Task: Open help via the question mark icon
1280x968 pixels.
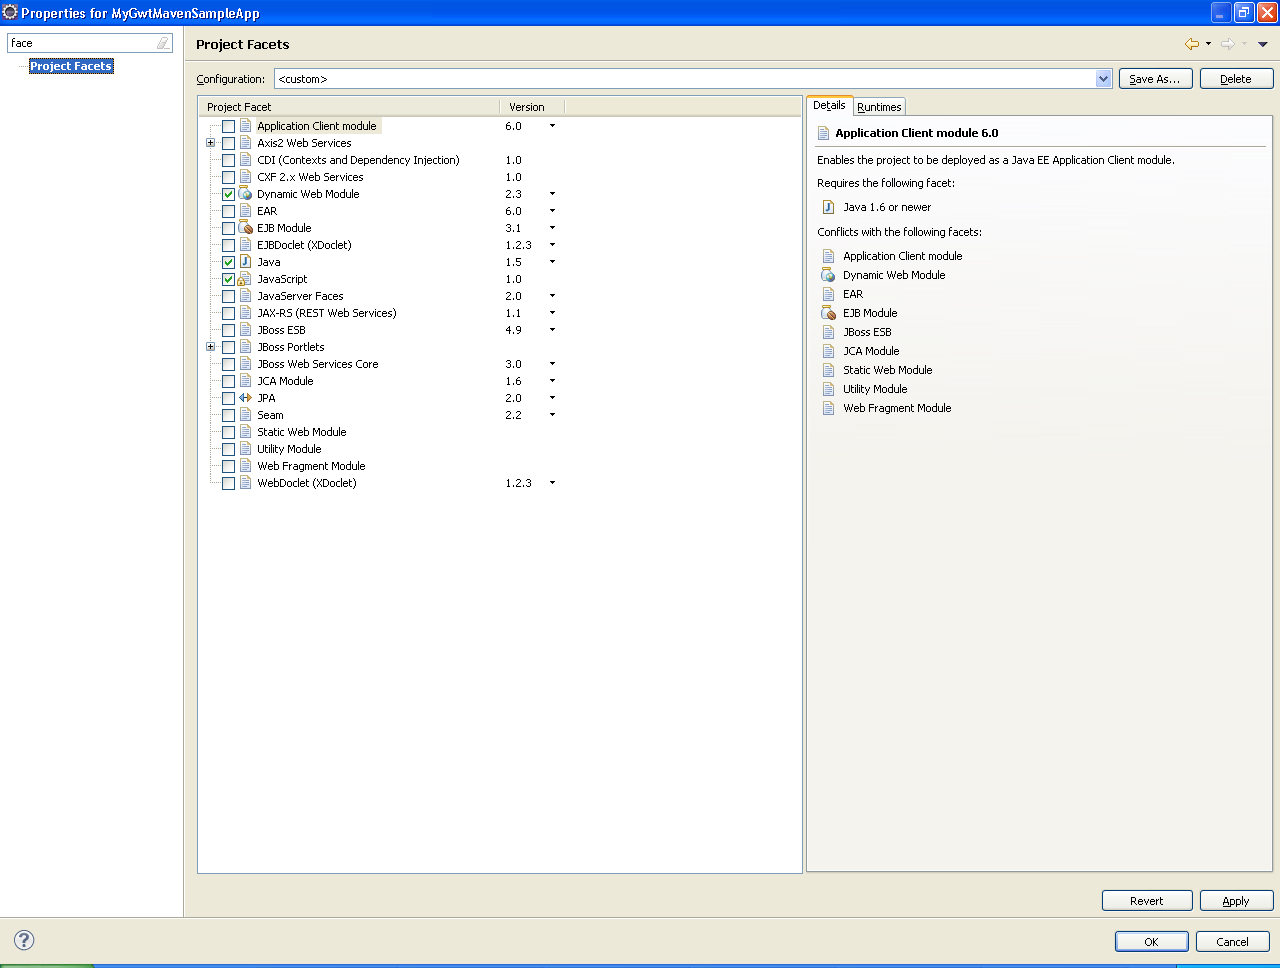Action: pyautogui.click(x=22, y=940)
